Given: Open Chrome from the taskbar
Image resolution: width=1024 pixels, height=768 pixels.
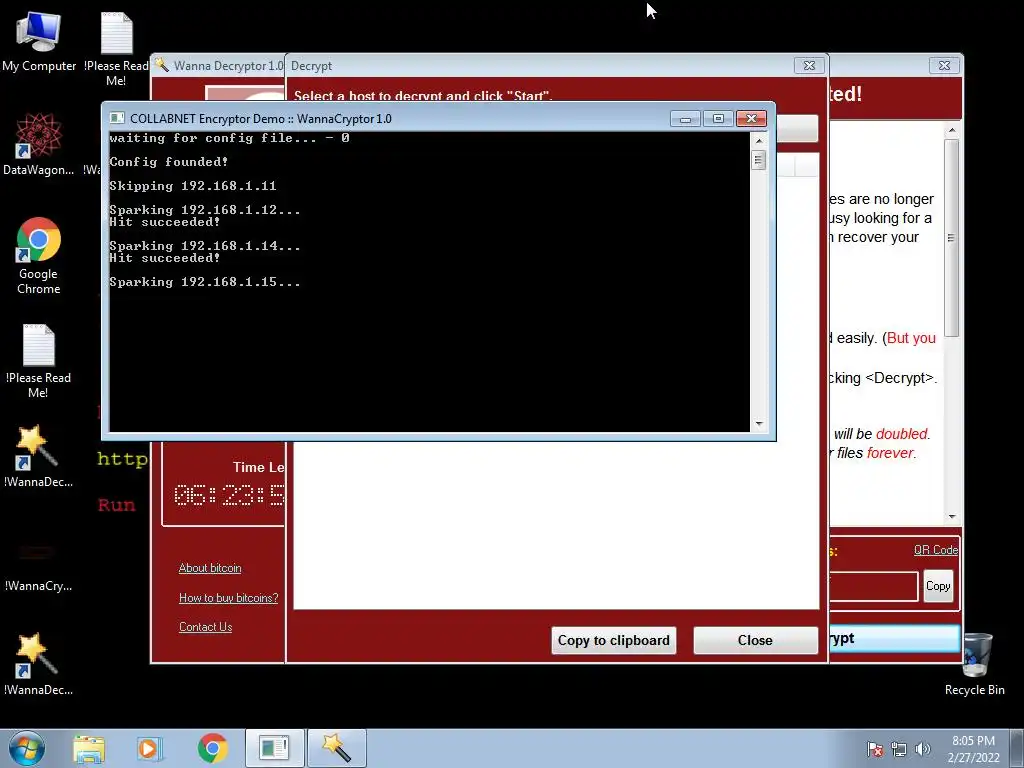Looking at the screenshot, I should click(x=212, y=748).
